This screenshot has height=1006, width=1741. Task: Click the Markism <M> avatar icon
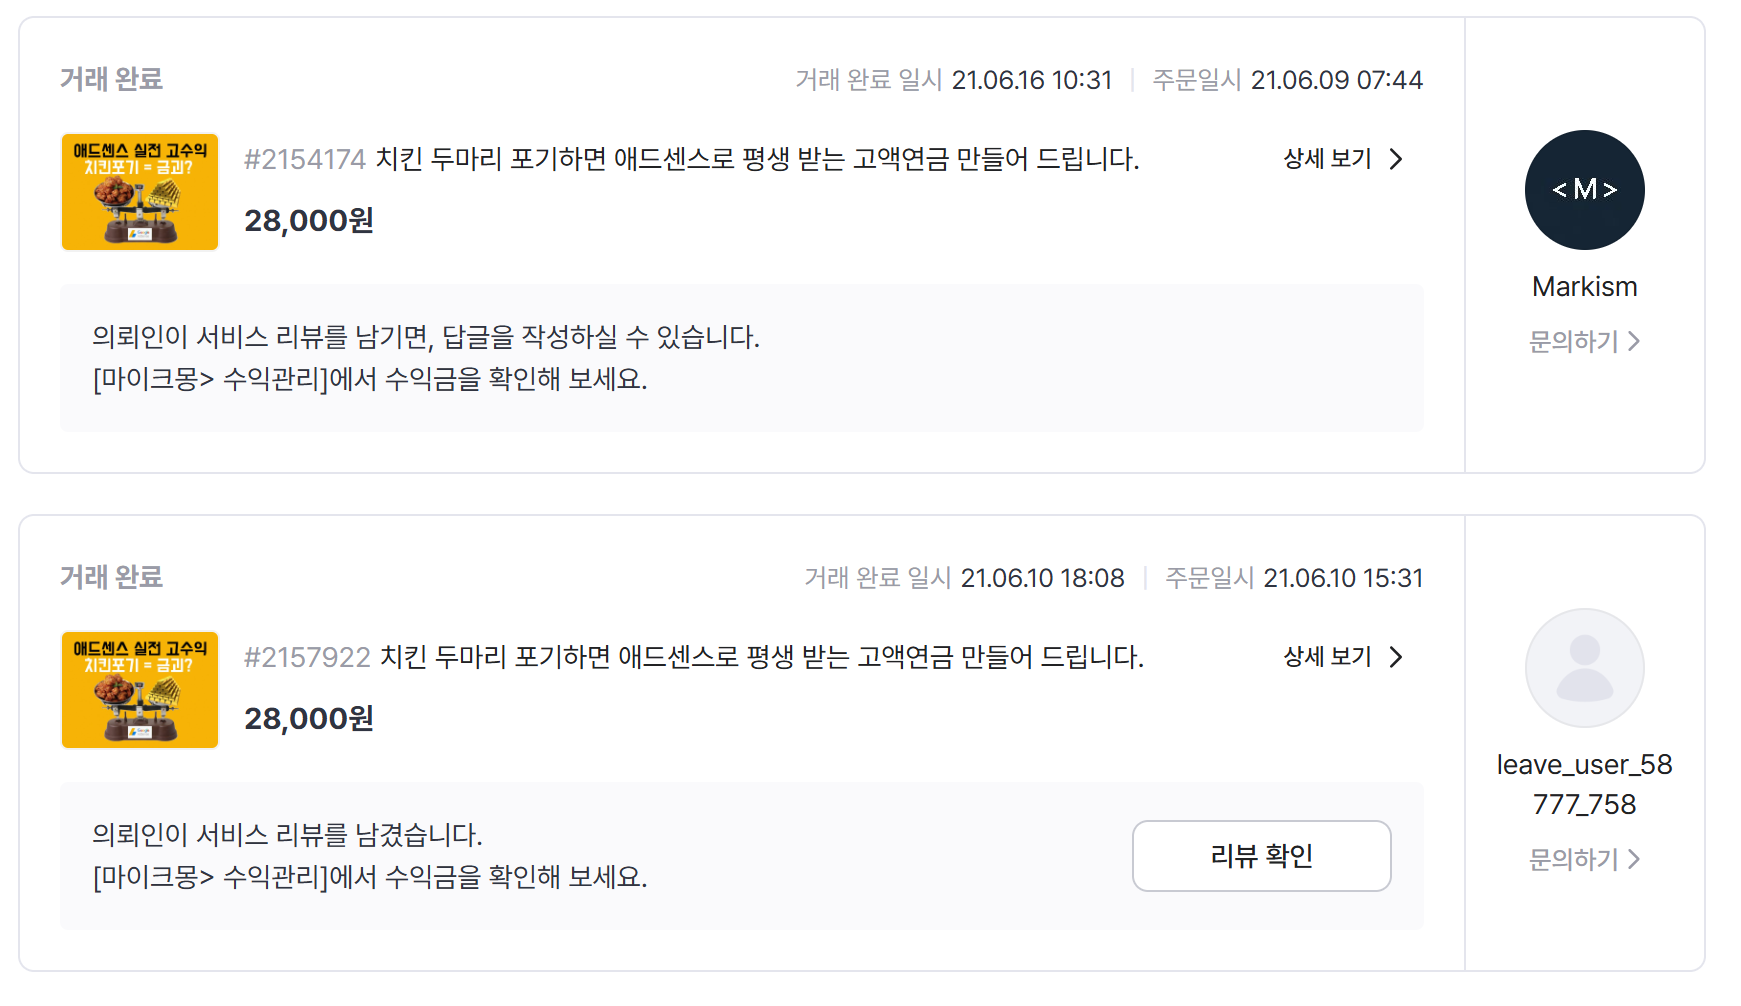tap(1584, 190)
